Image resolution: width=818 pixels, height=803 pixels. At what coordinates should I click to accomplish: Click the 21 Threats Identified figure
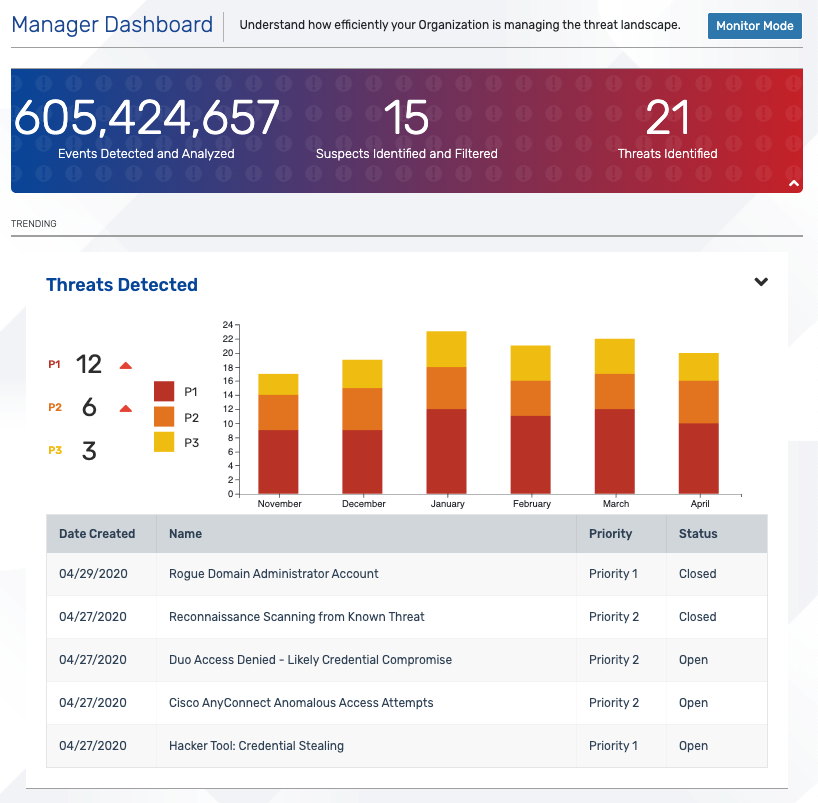[667, 118]
